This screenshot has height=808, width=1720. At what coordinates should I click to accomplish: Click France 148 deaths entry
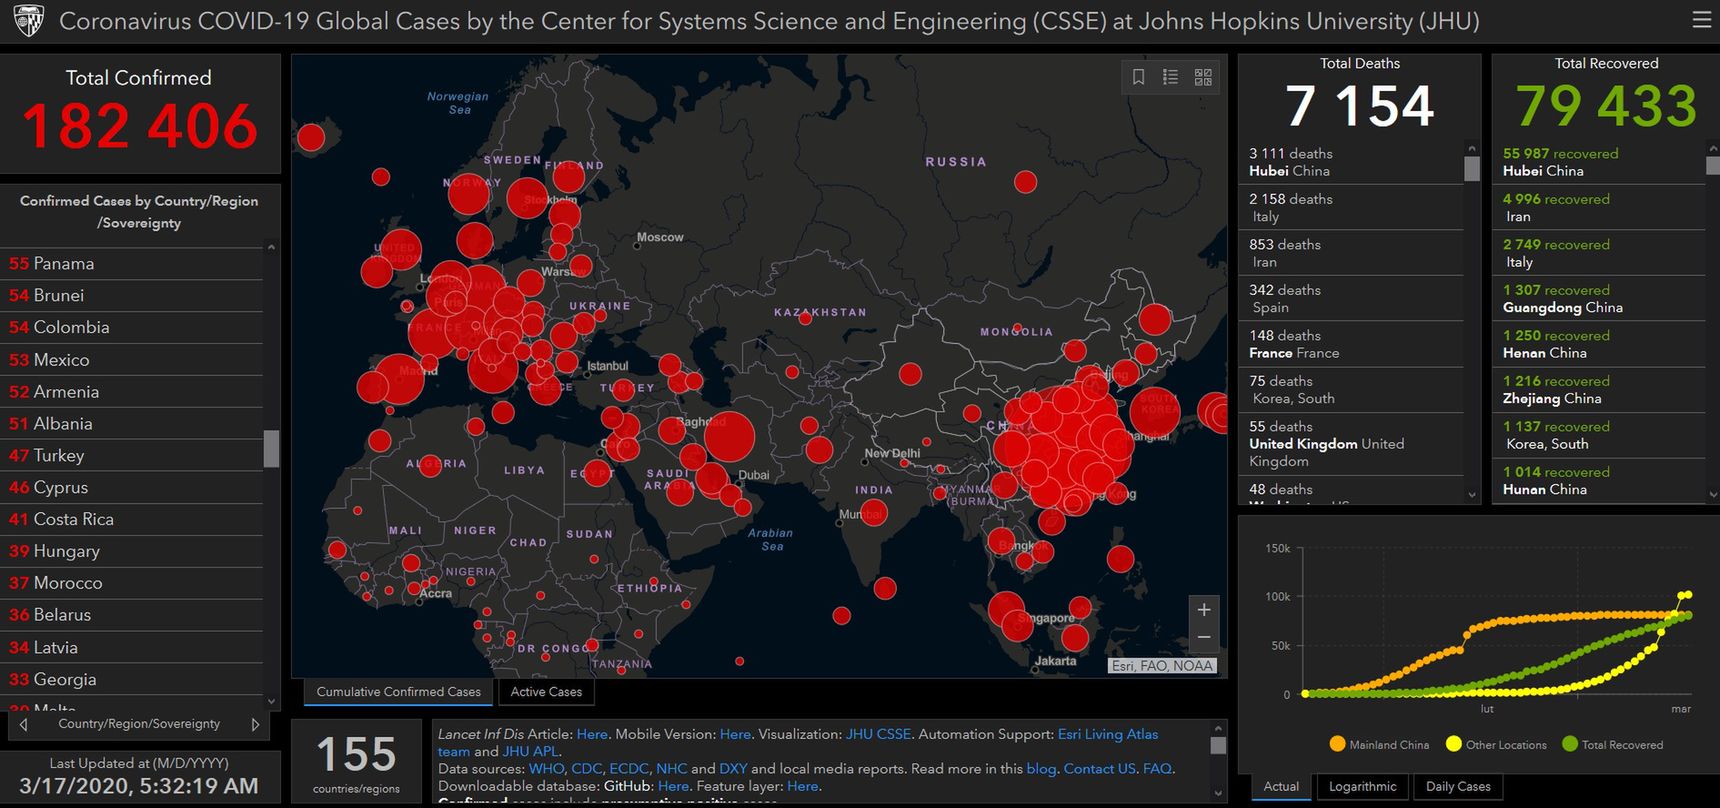click(x=1351, y=344)
